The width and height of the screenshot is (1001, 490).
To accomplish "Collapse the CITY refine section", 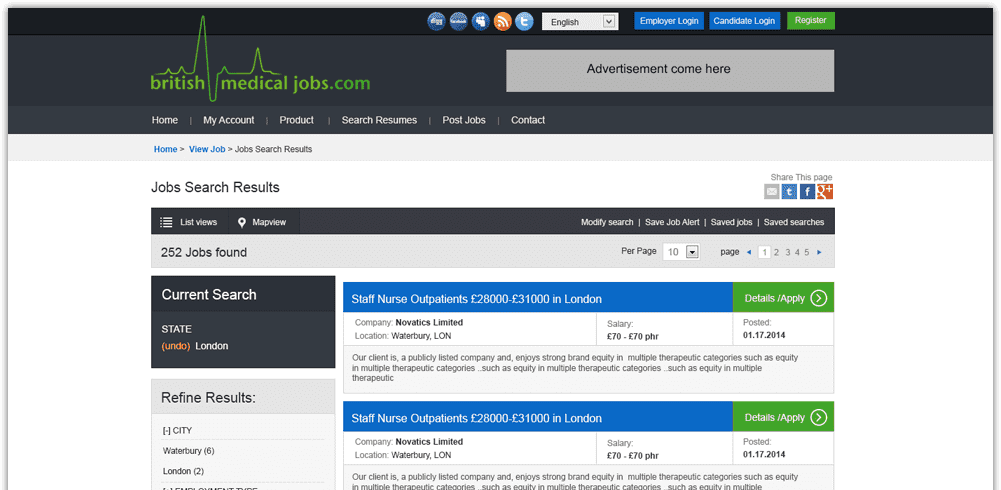I will tap(177, 431).
